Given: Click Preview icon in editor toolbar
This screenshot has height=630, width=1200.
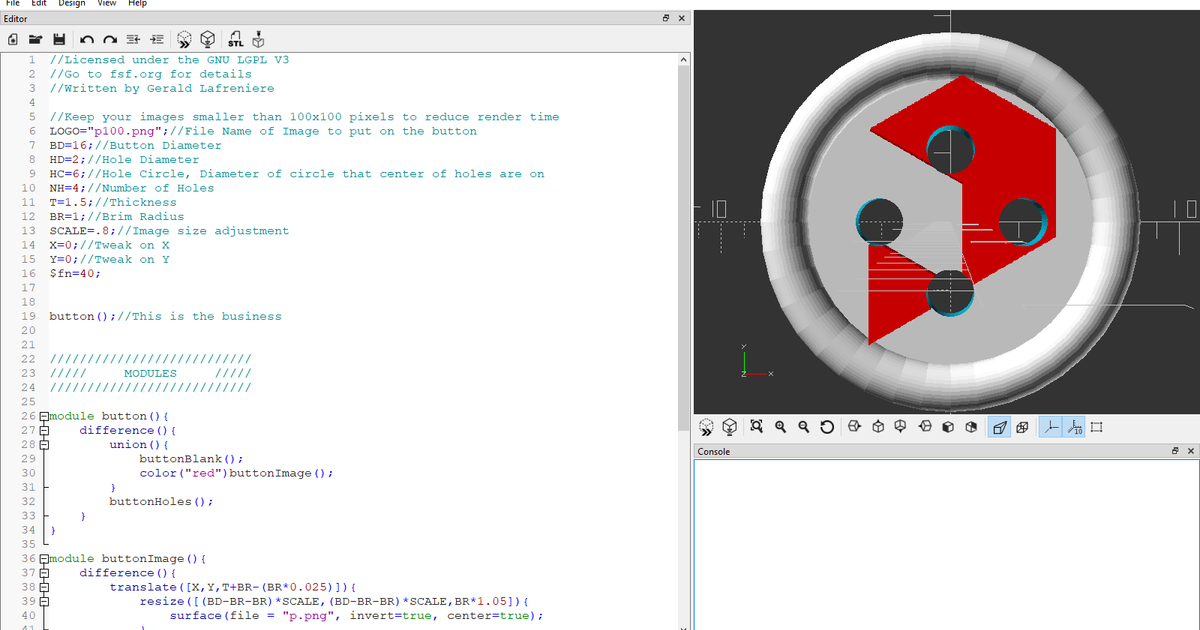Looking at the screenshot, I should 185,39.
